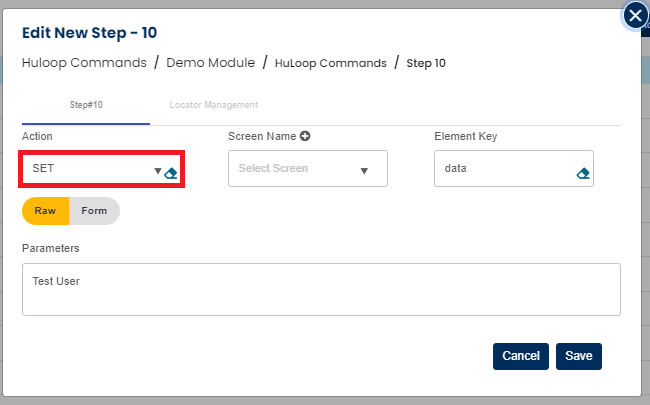Click into the Parameters text area
Screen dimensions: 650x405
point(321,289)
